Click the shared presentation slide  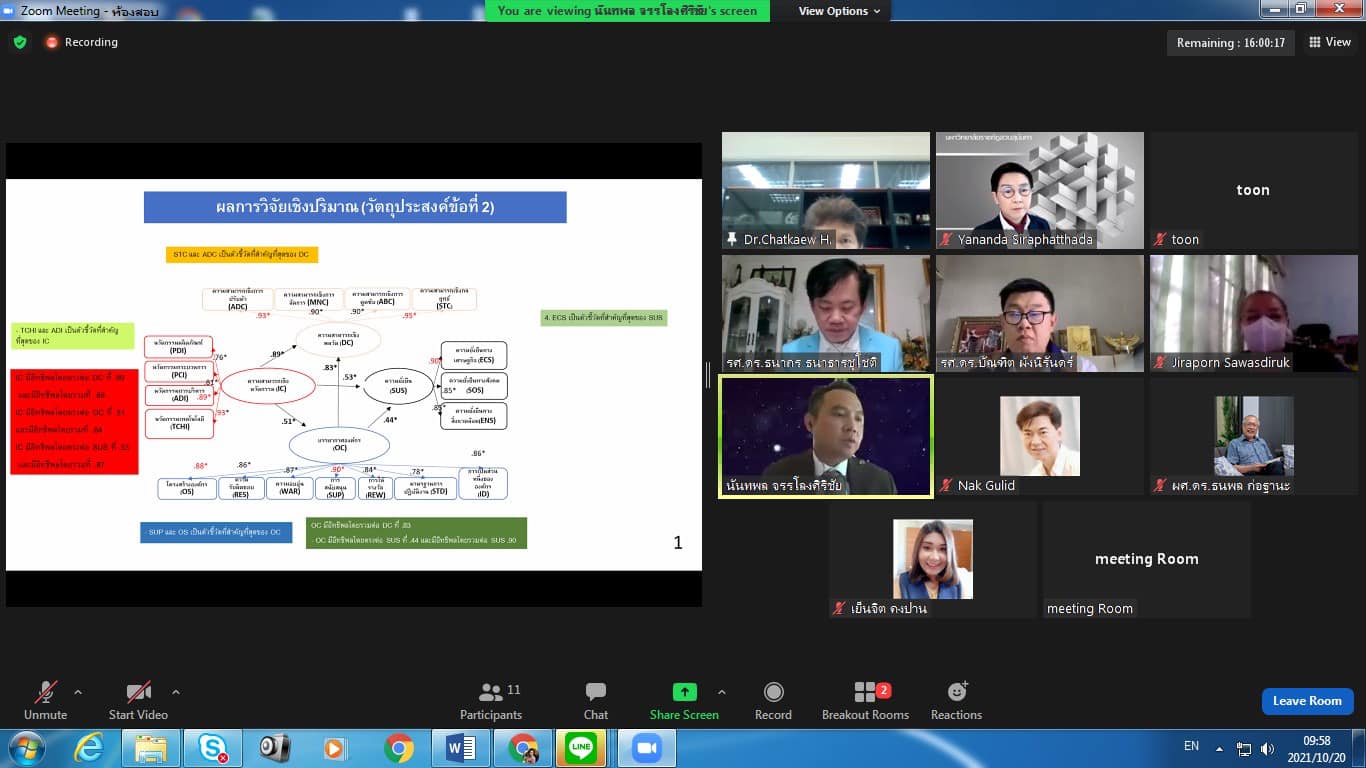(x=354, y=374)
